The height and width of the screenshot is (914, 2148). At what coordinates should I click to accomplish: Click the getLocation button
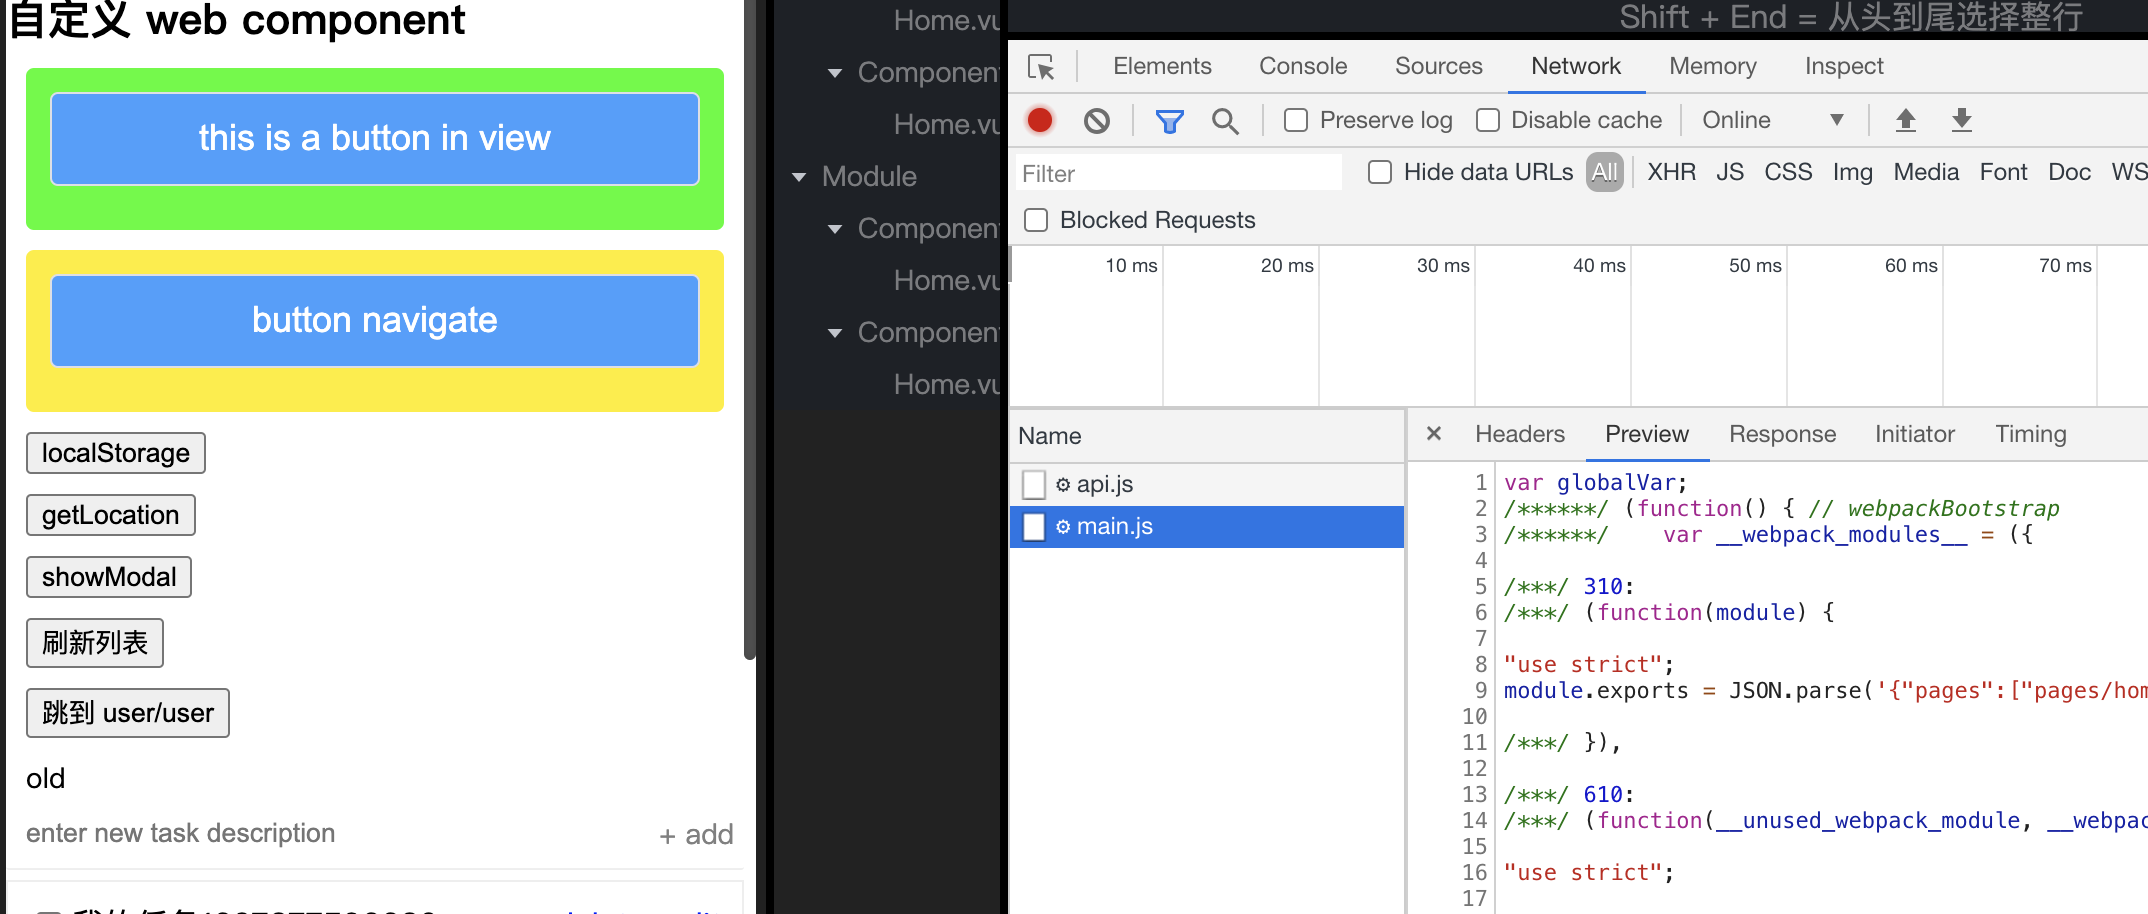tap(111, 515)
